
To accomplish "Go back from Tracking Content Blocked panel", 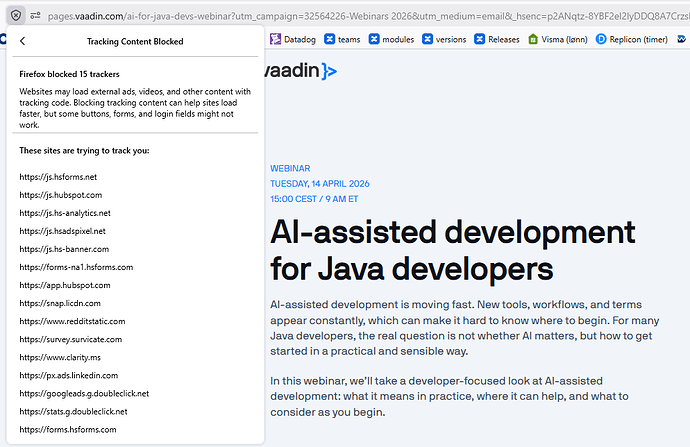I will point(23,42).
